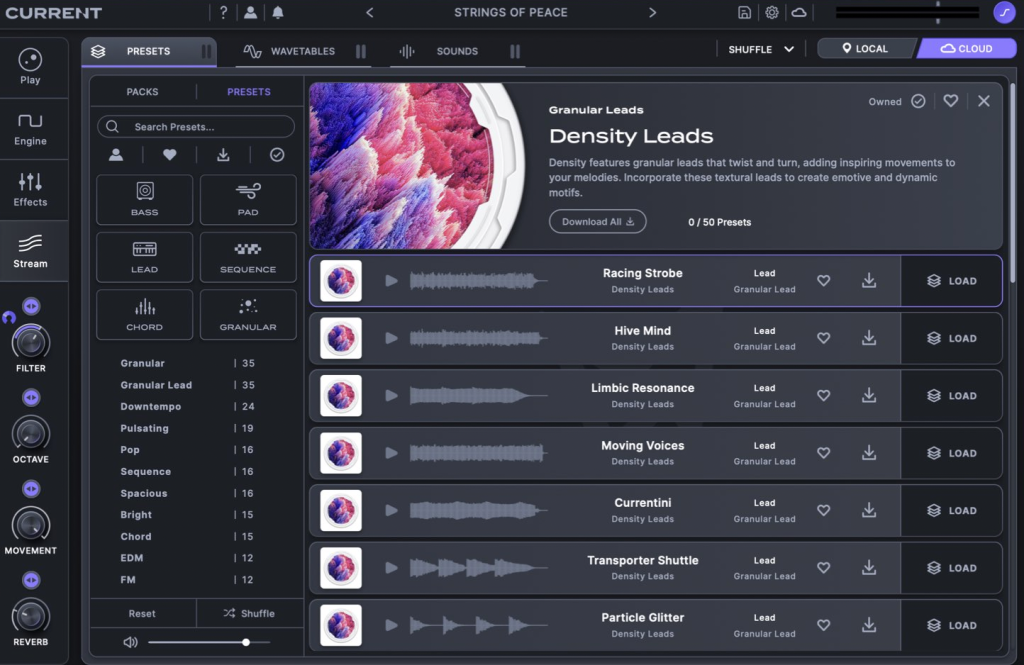The image size is (1024, 665).
Task: Expand the Shuffle dropdown
Action: 761,49
